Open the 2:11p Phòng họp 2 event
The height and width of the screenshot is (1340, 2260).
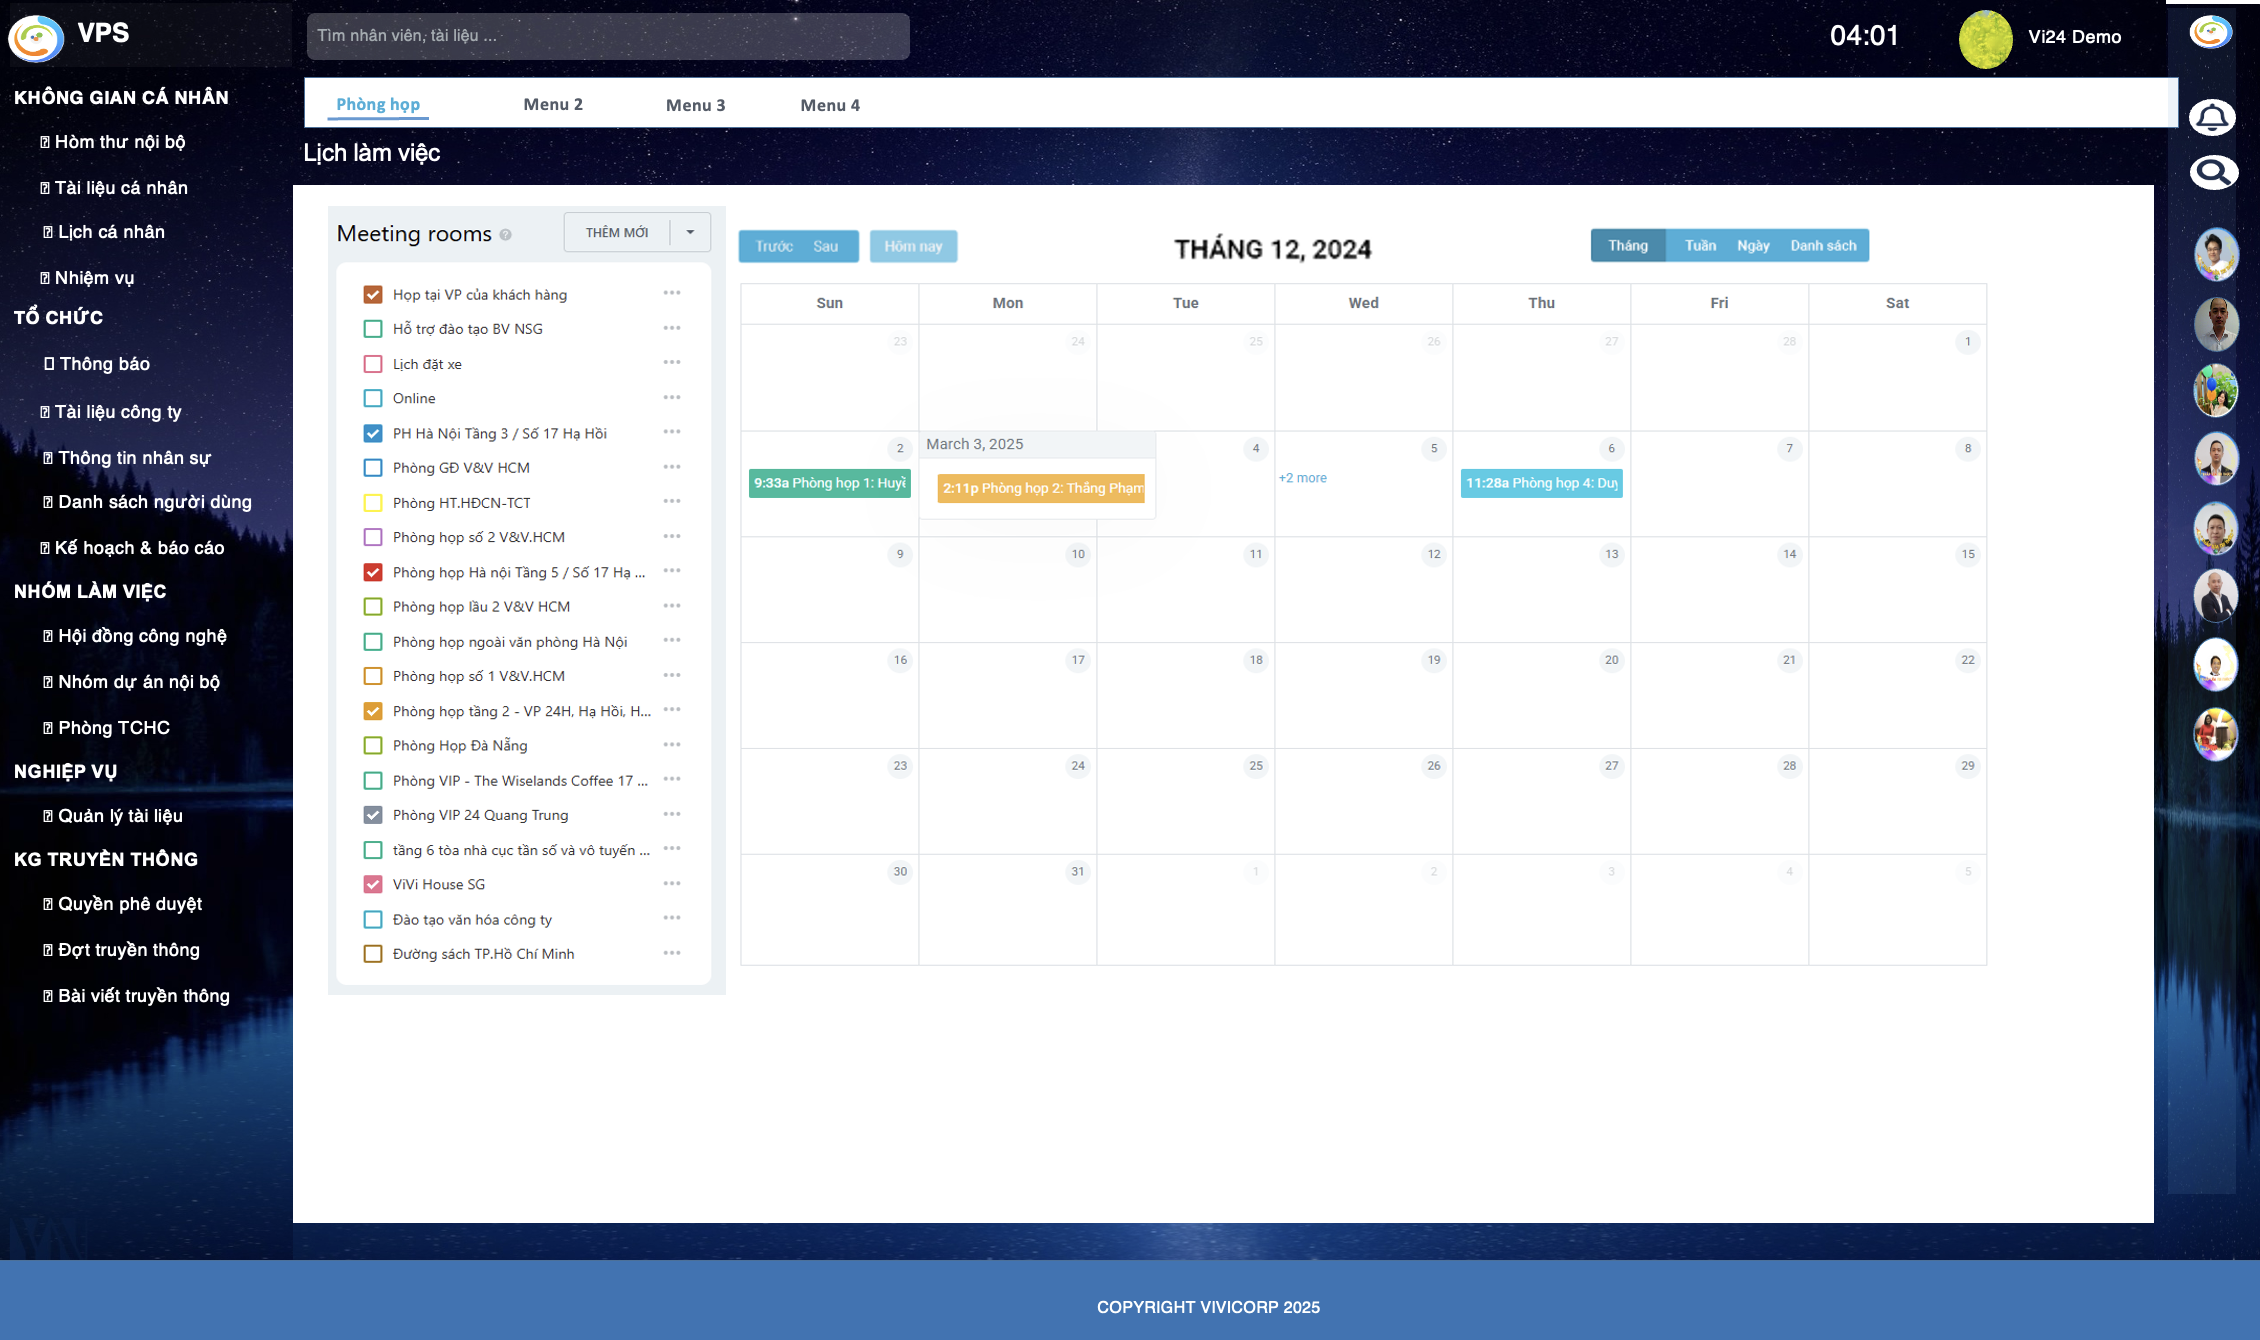(1041, 488)
